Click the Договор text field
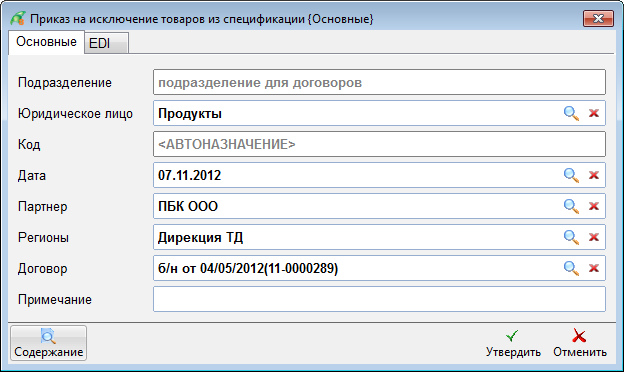The image size is (624, 372). (357, 268)
